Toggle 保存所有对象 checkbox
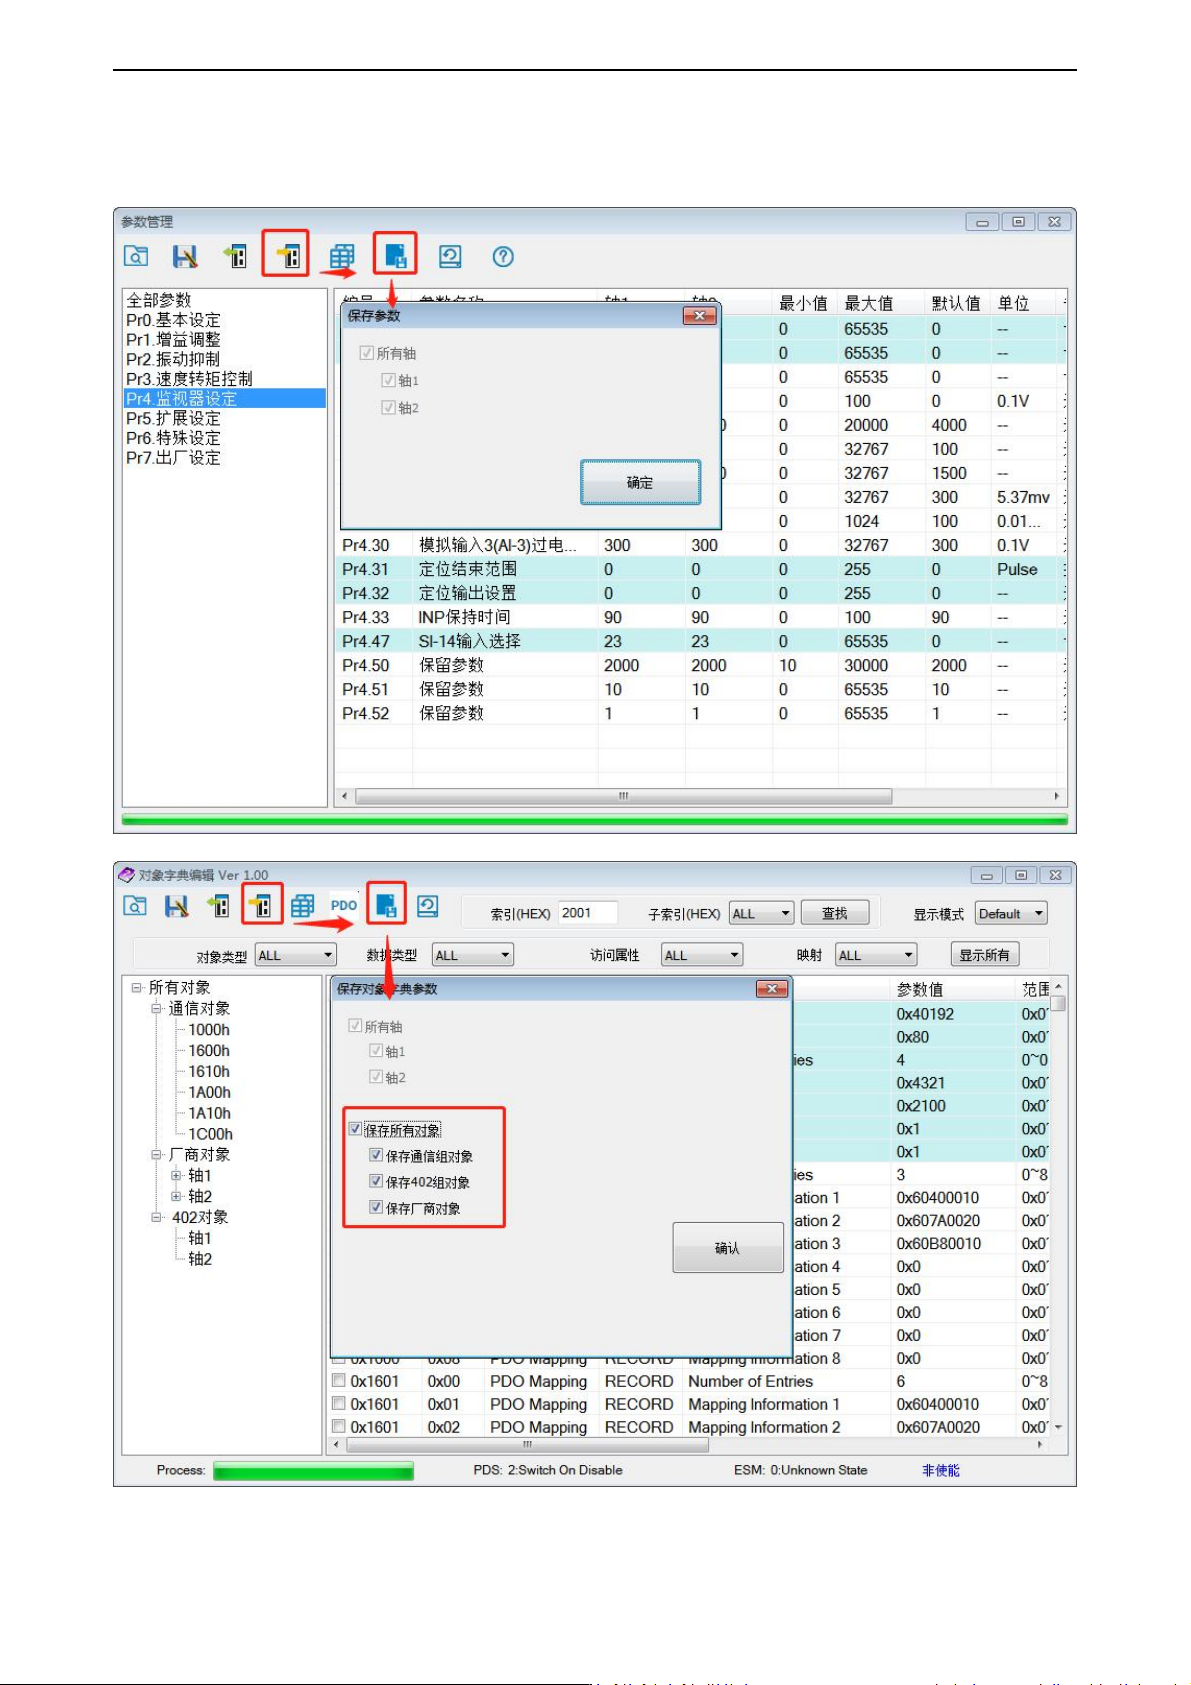Viewport: 1191px width, 1685px height. pyautogui.click(x=355, y=1129)
